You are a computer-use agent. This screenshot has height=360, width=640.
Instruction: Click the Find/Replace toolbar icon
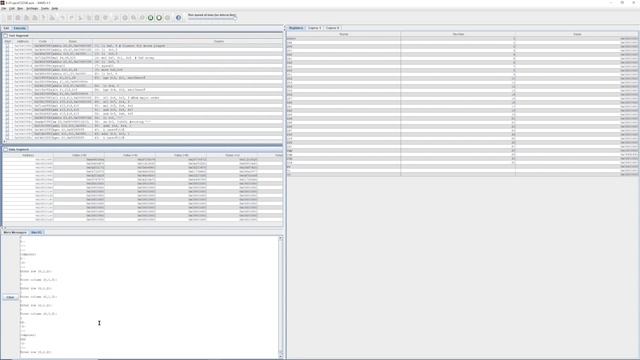click(x=105, y=18)
